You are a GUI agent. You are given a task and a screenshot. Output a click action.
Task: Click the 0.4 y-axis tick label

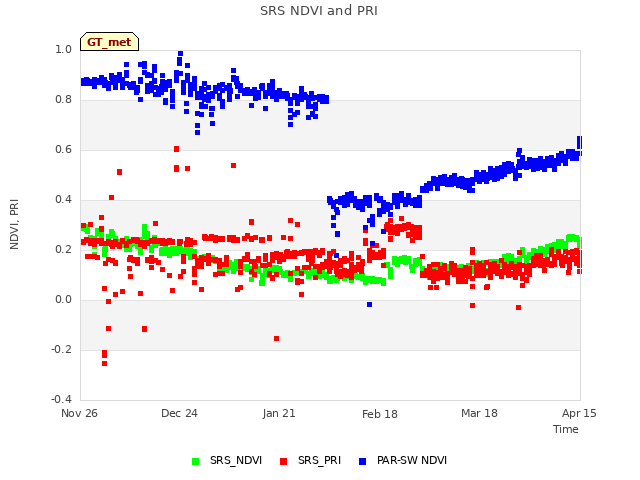click(63, 200)
